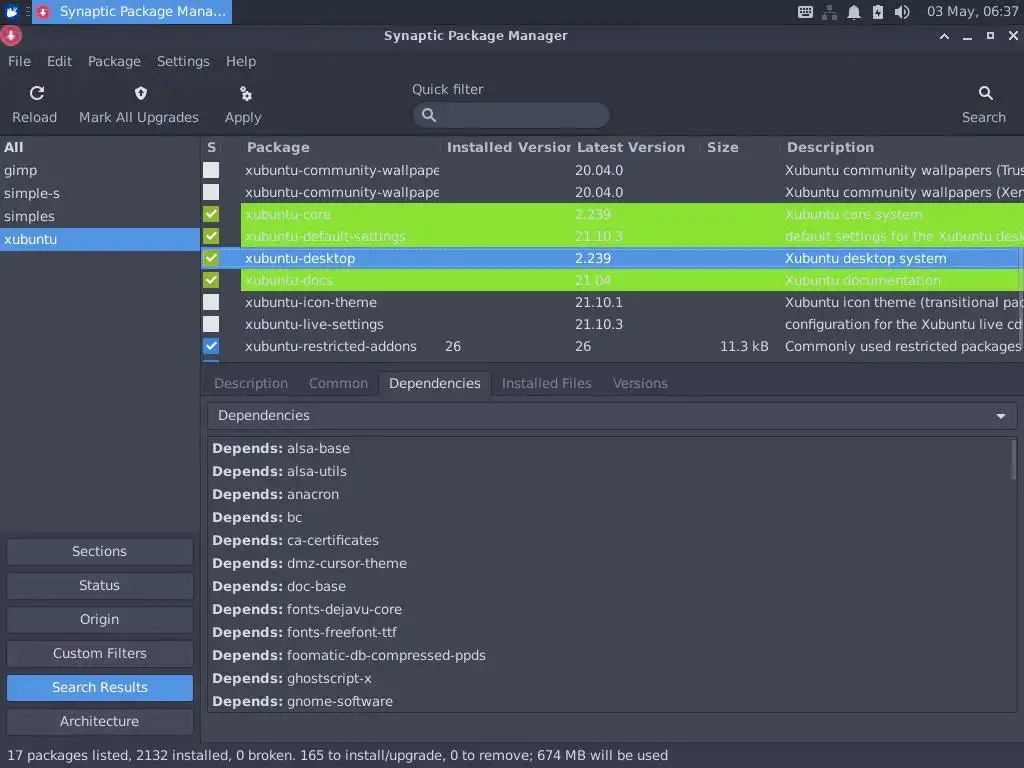Click 'Depends: gnome-software' entry

coord(302,701)
